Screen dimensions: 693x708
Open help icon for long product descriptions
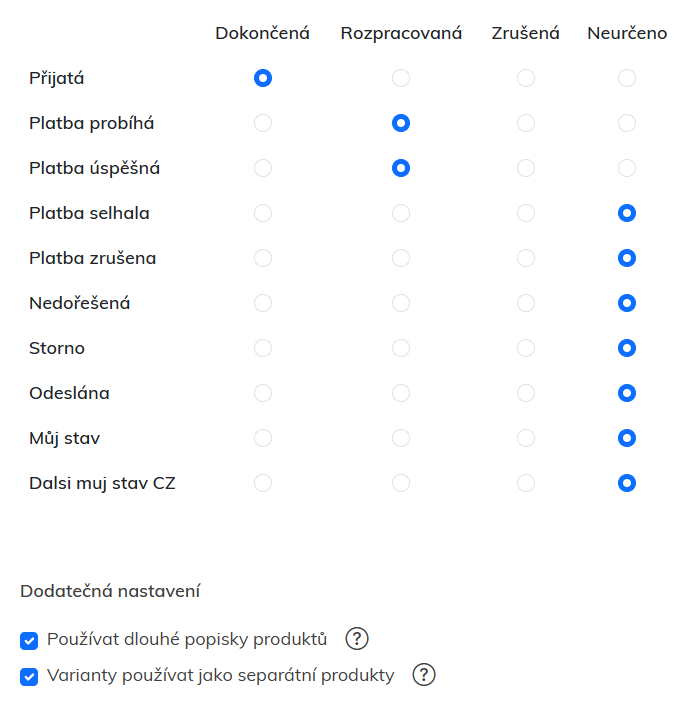click(x=357, y=639)
